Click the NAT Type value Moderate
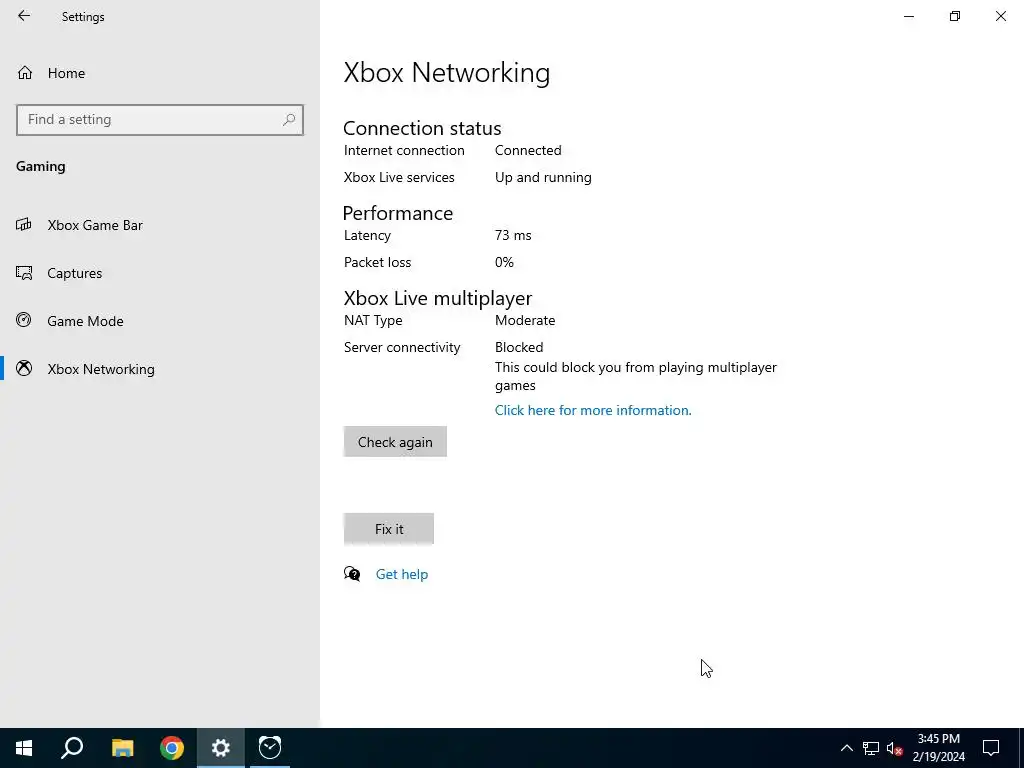 pyautogui.click(x=525, y=321)
